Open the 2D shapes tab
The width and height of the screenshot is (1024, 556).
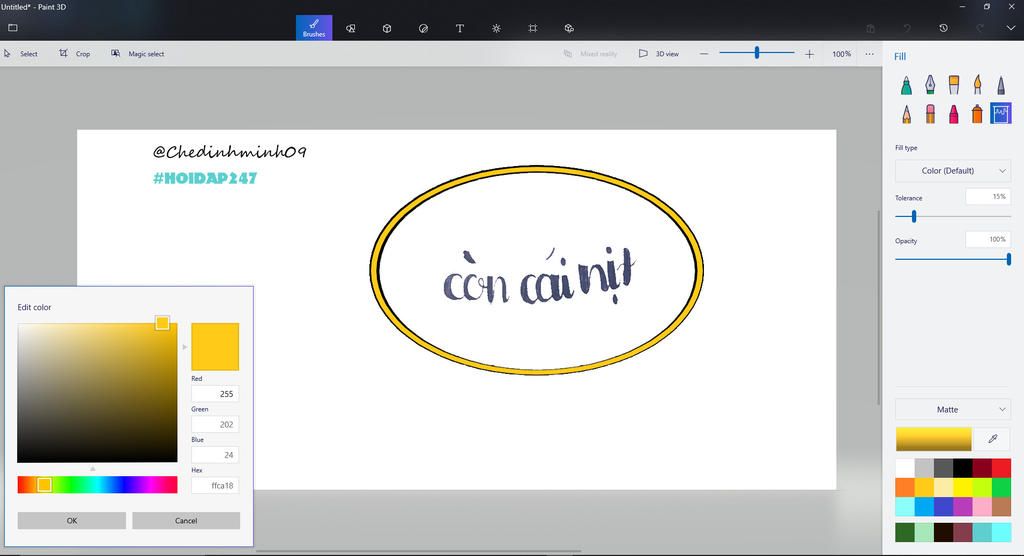click(351, 28)
